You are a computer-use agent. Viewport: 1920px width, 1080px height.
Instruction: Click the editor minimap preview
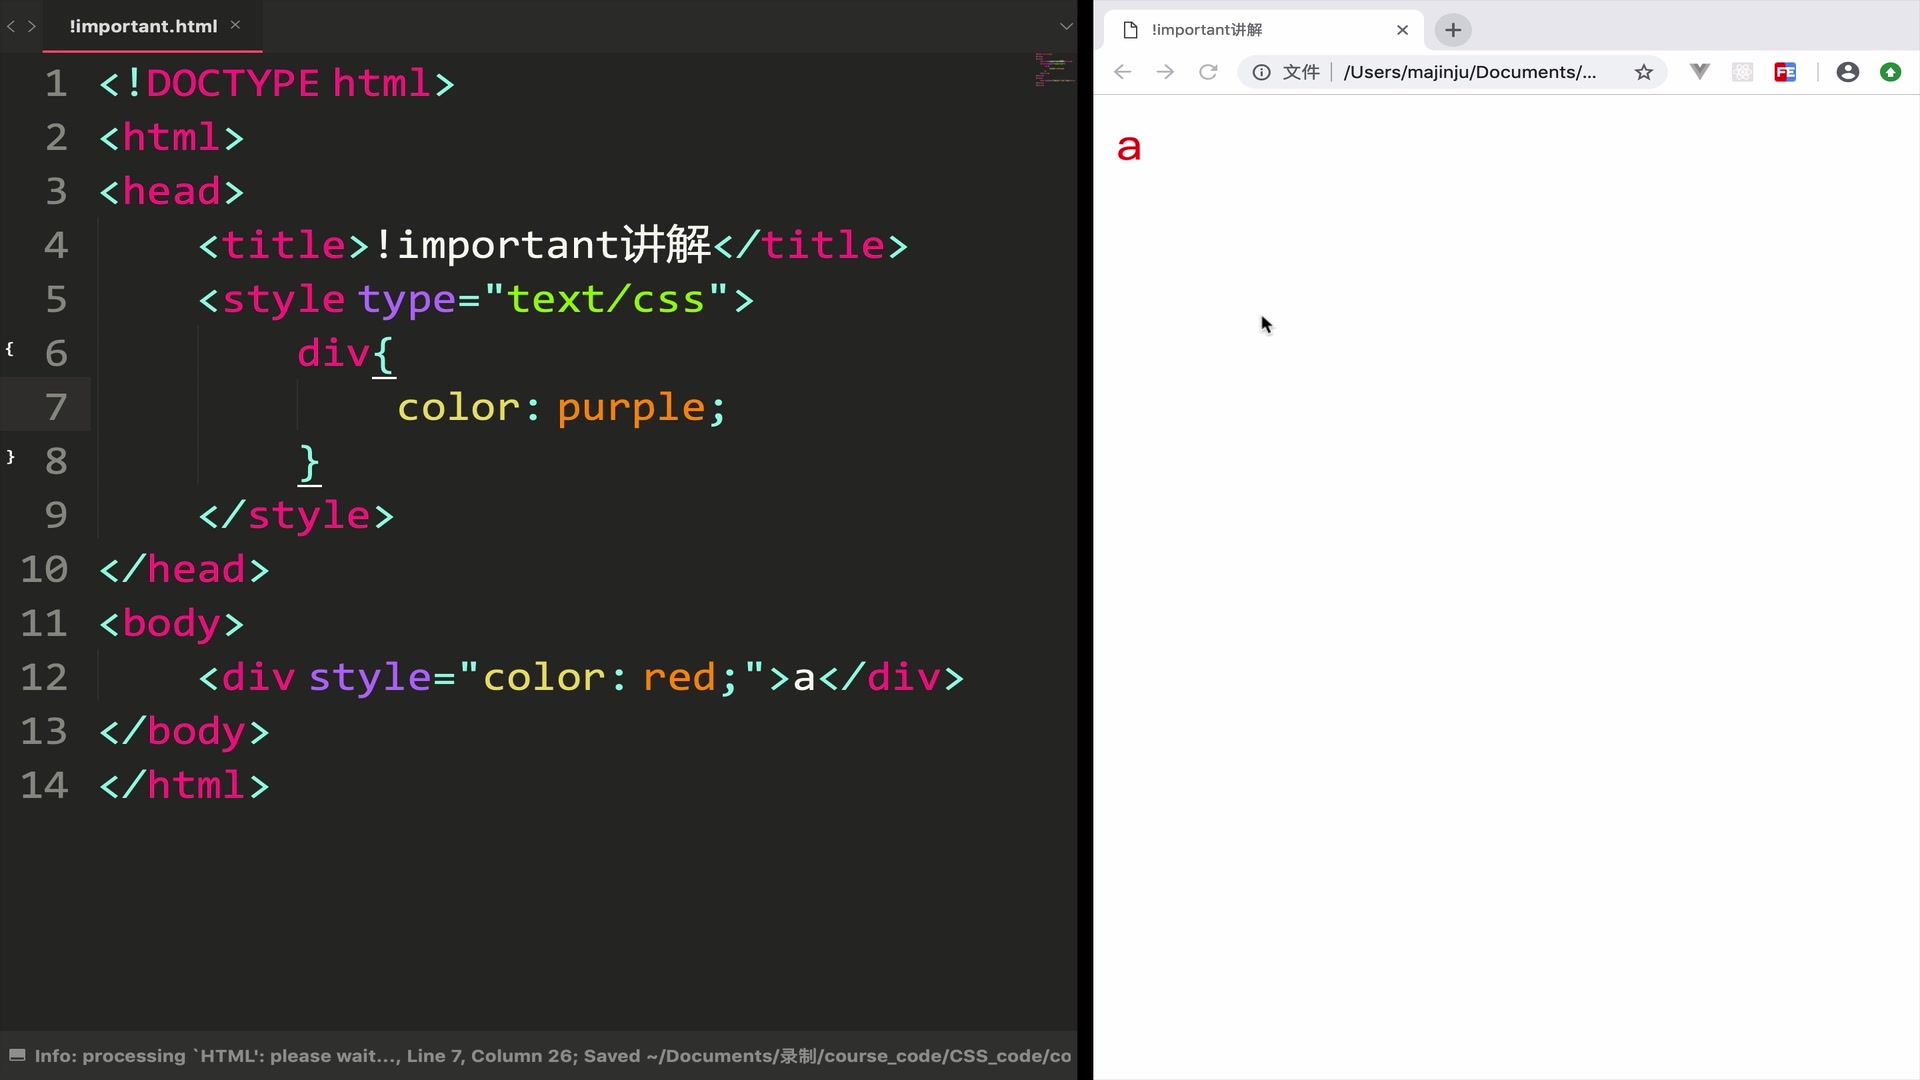coord(1054,70)
